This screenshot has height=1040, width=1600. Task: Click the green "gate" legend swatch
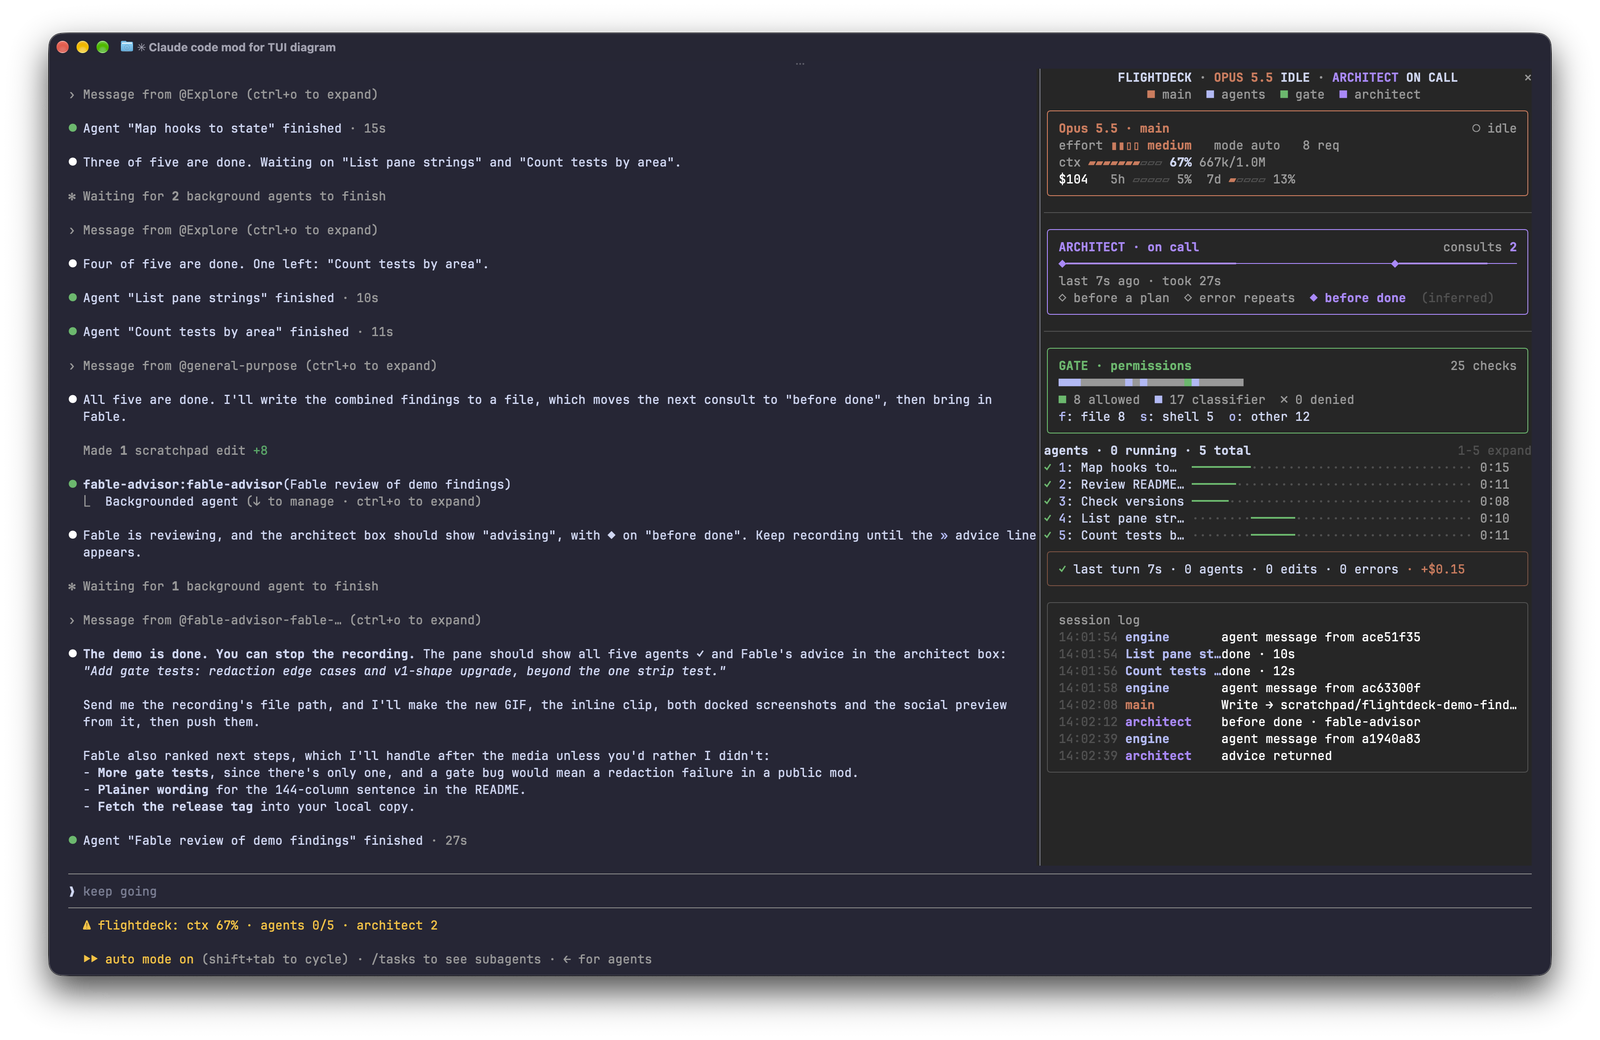[x=1284, y=95]
